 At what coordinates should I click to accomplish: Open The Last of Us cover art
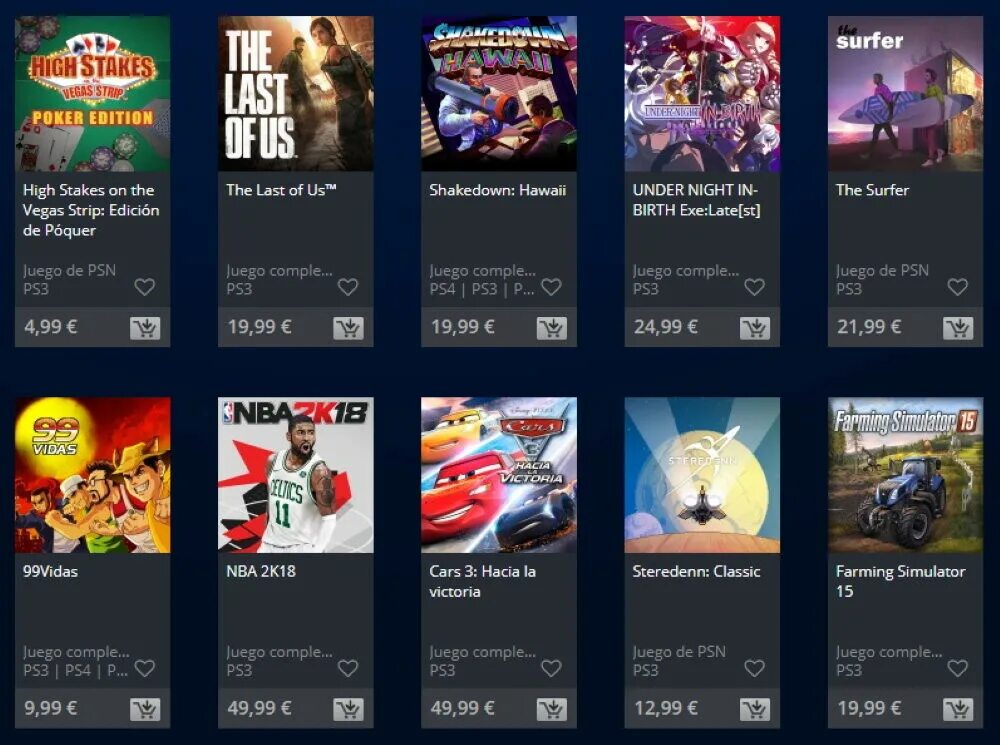296,94
